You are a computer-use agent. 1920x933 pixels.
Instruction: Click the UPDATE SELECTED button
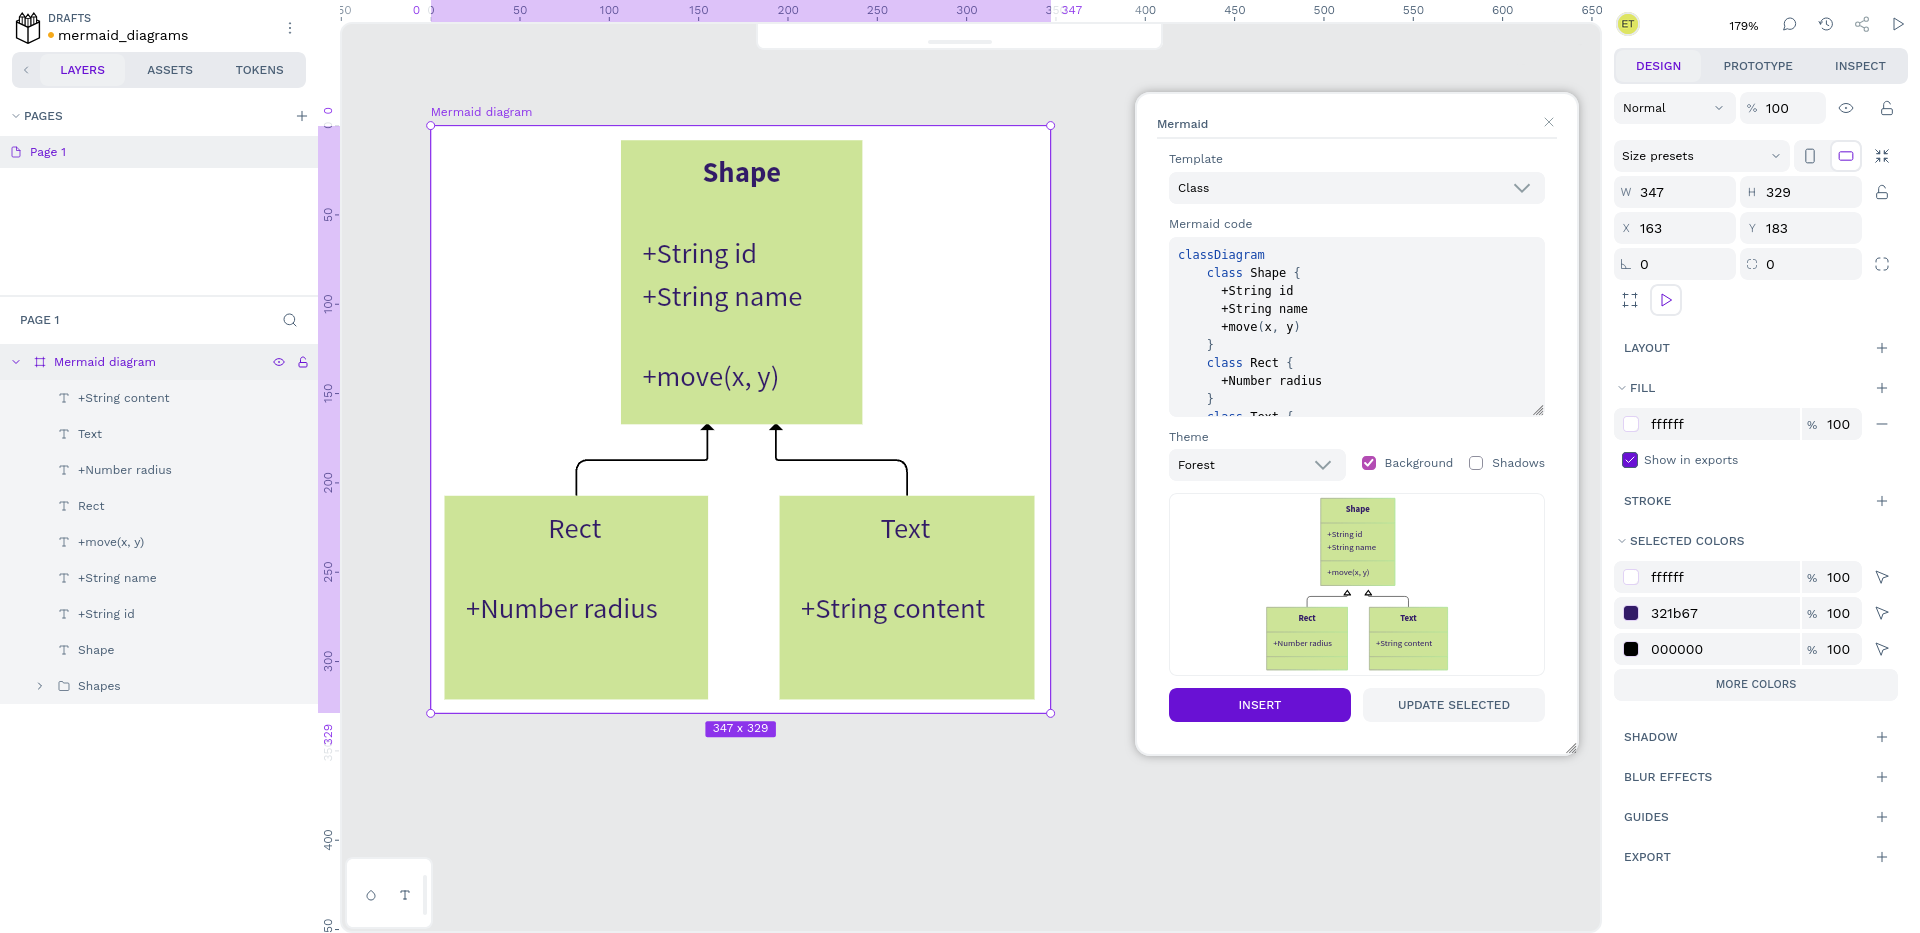pyautogui.click(x=1454, y=705)
